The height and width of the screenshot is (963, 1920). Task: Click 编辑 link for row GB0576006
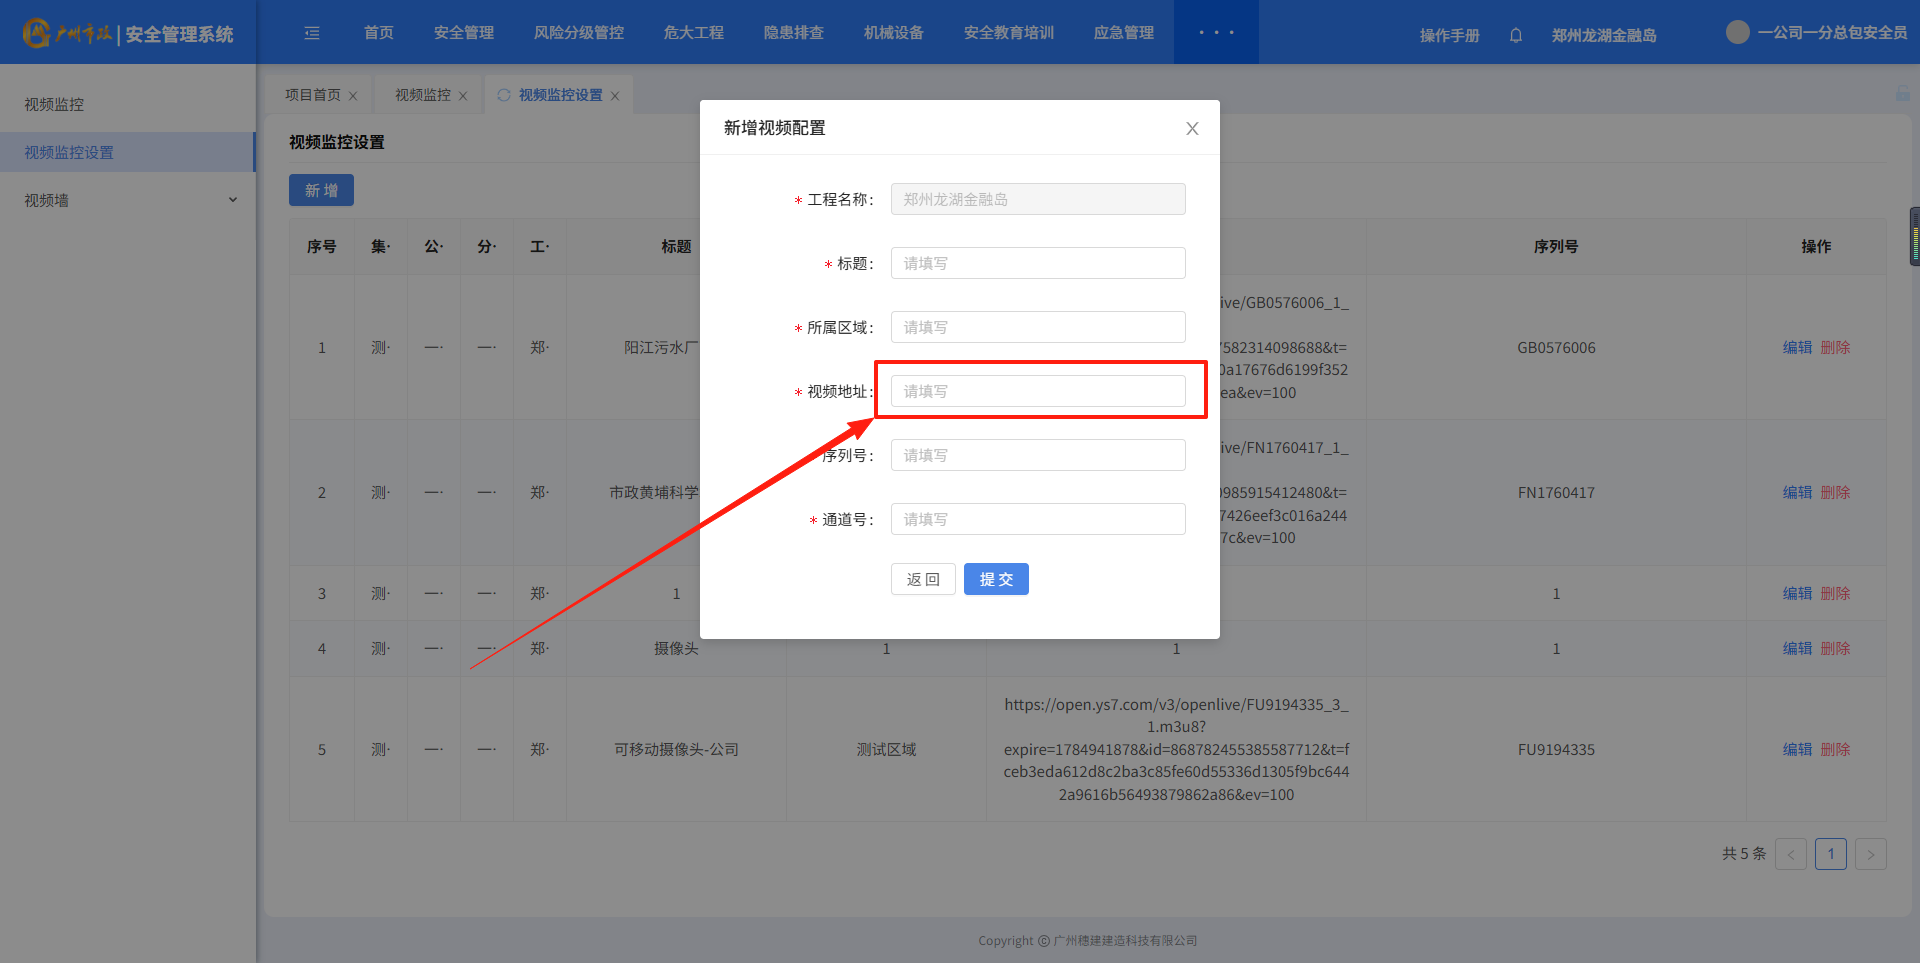[x=1797, y=347]
